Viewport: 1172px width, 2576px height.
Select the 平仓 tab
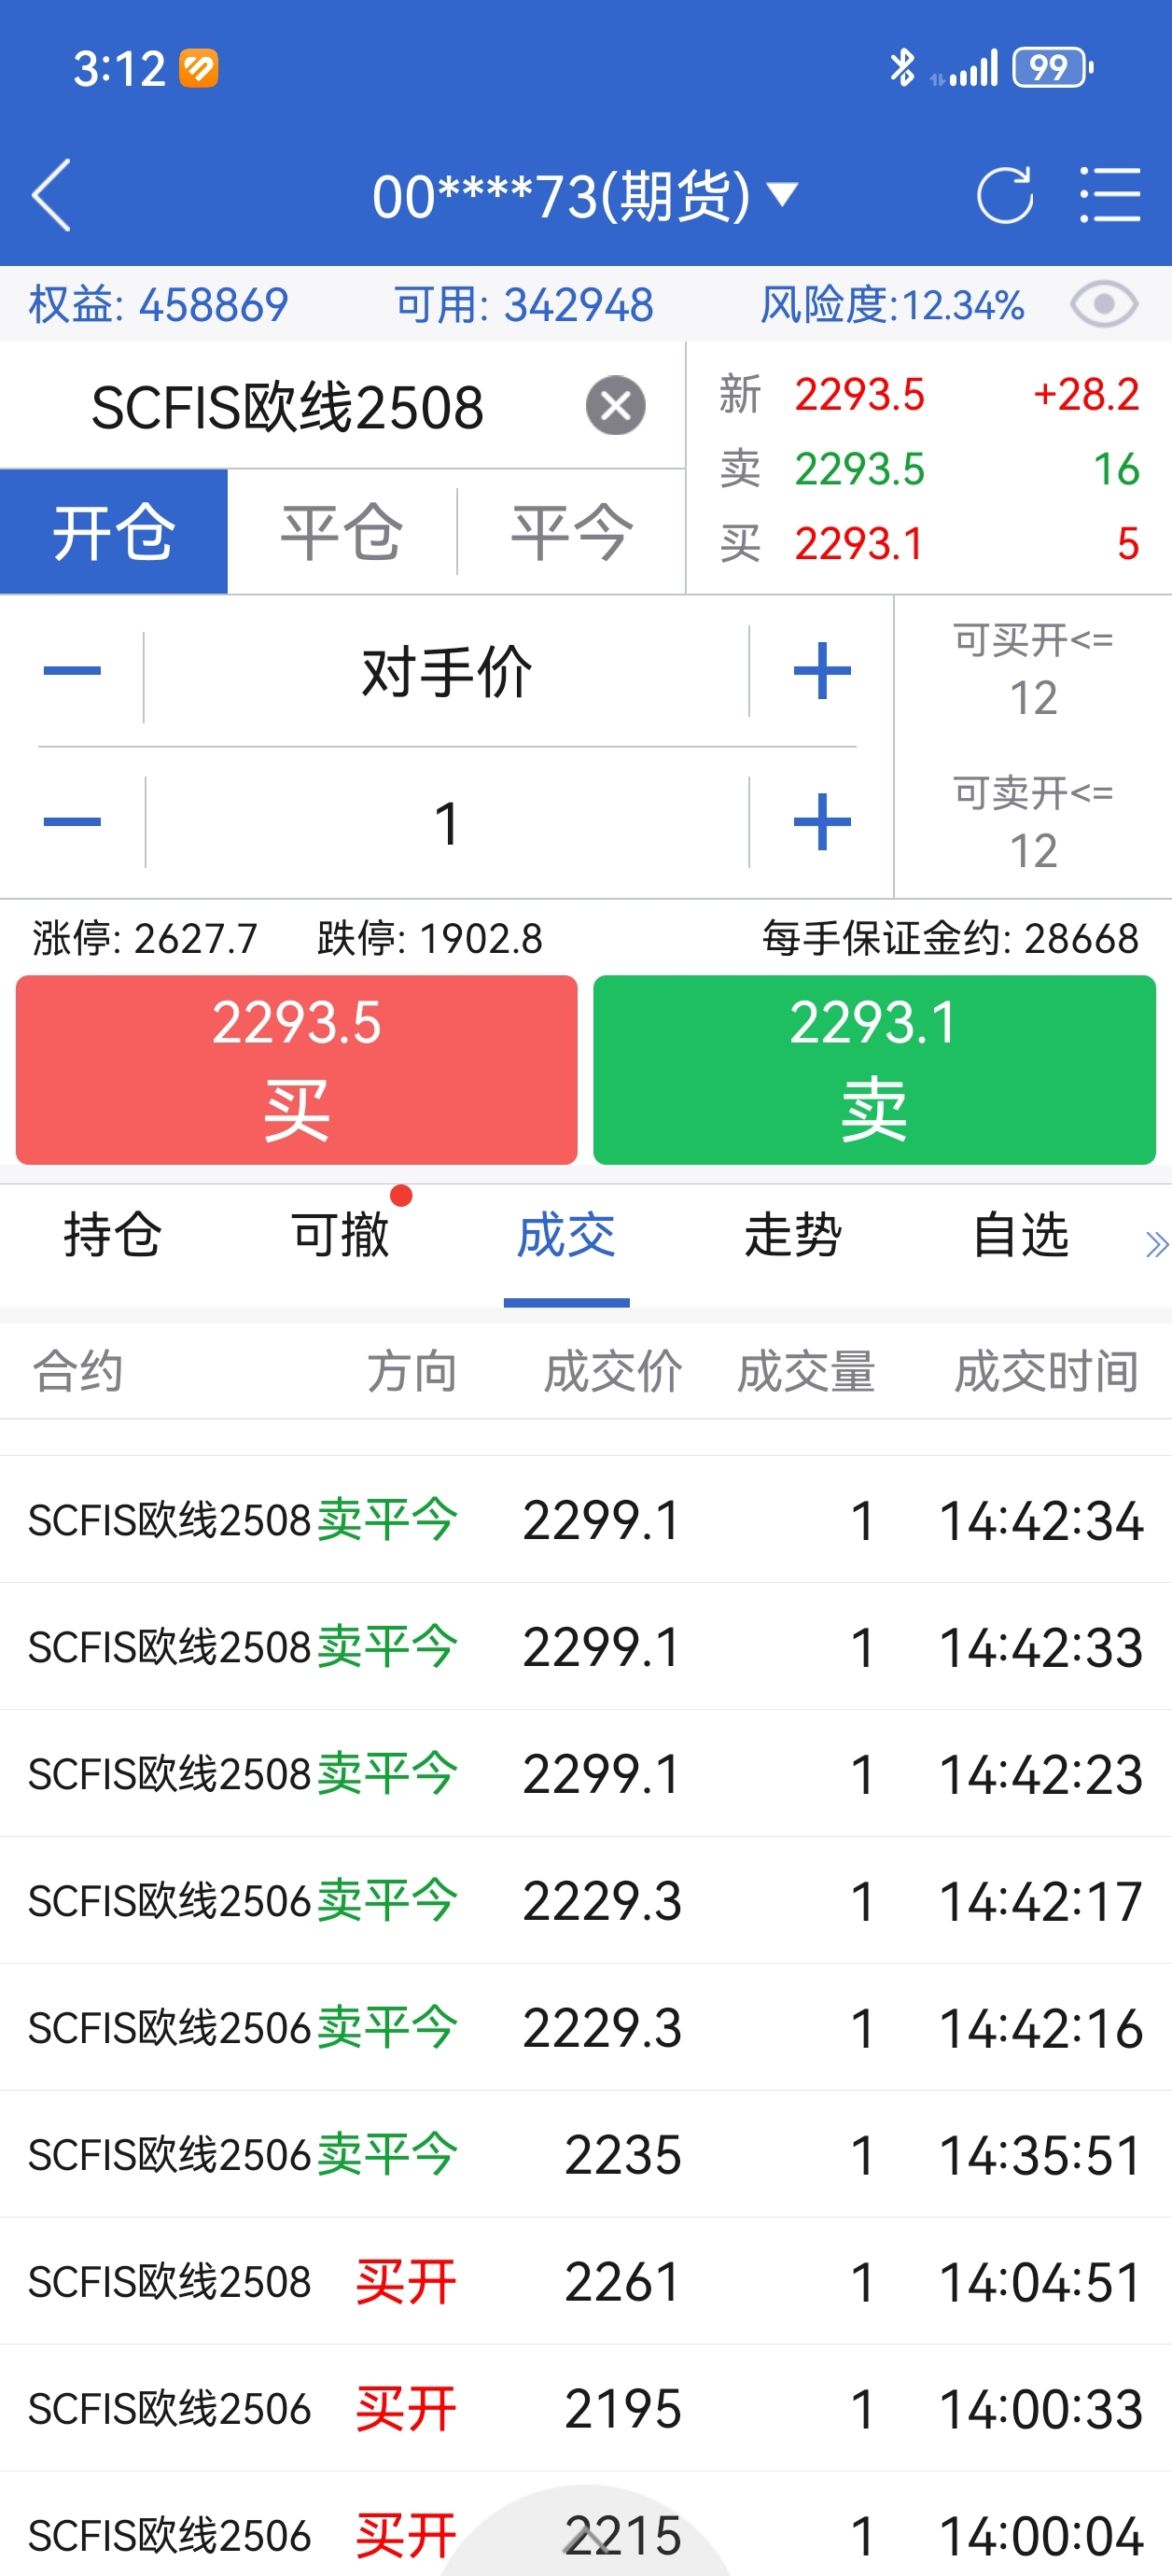click(x=342, y=531)
